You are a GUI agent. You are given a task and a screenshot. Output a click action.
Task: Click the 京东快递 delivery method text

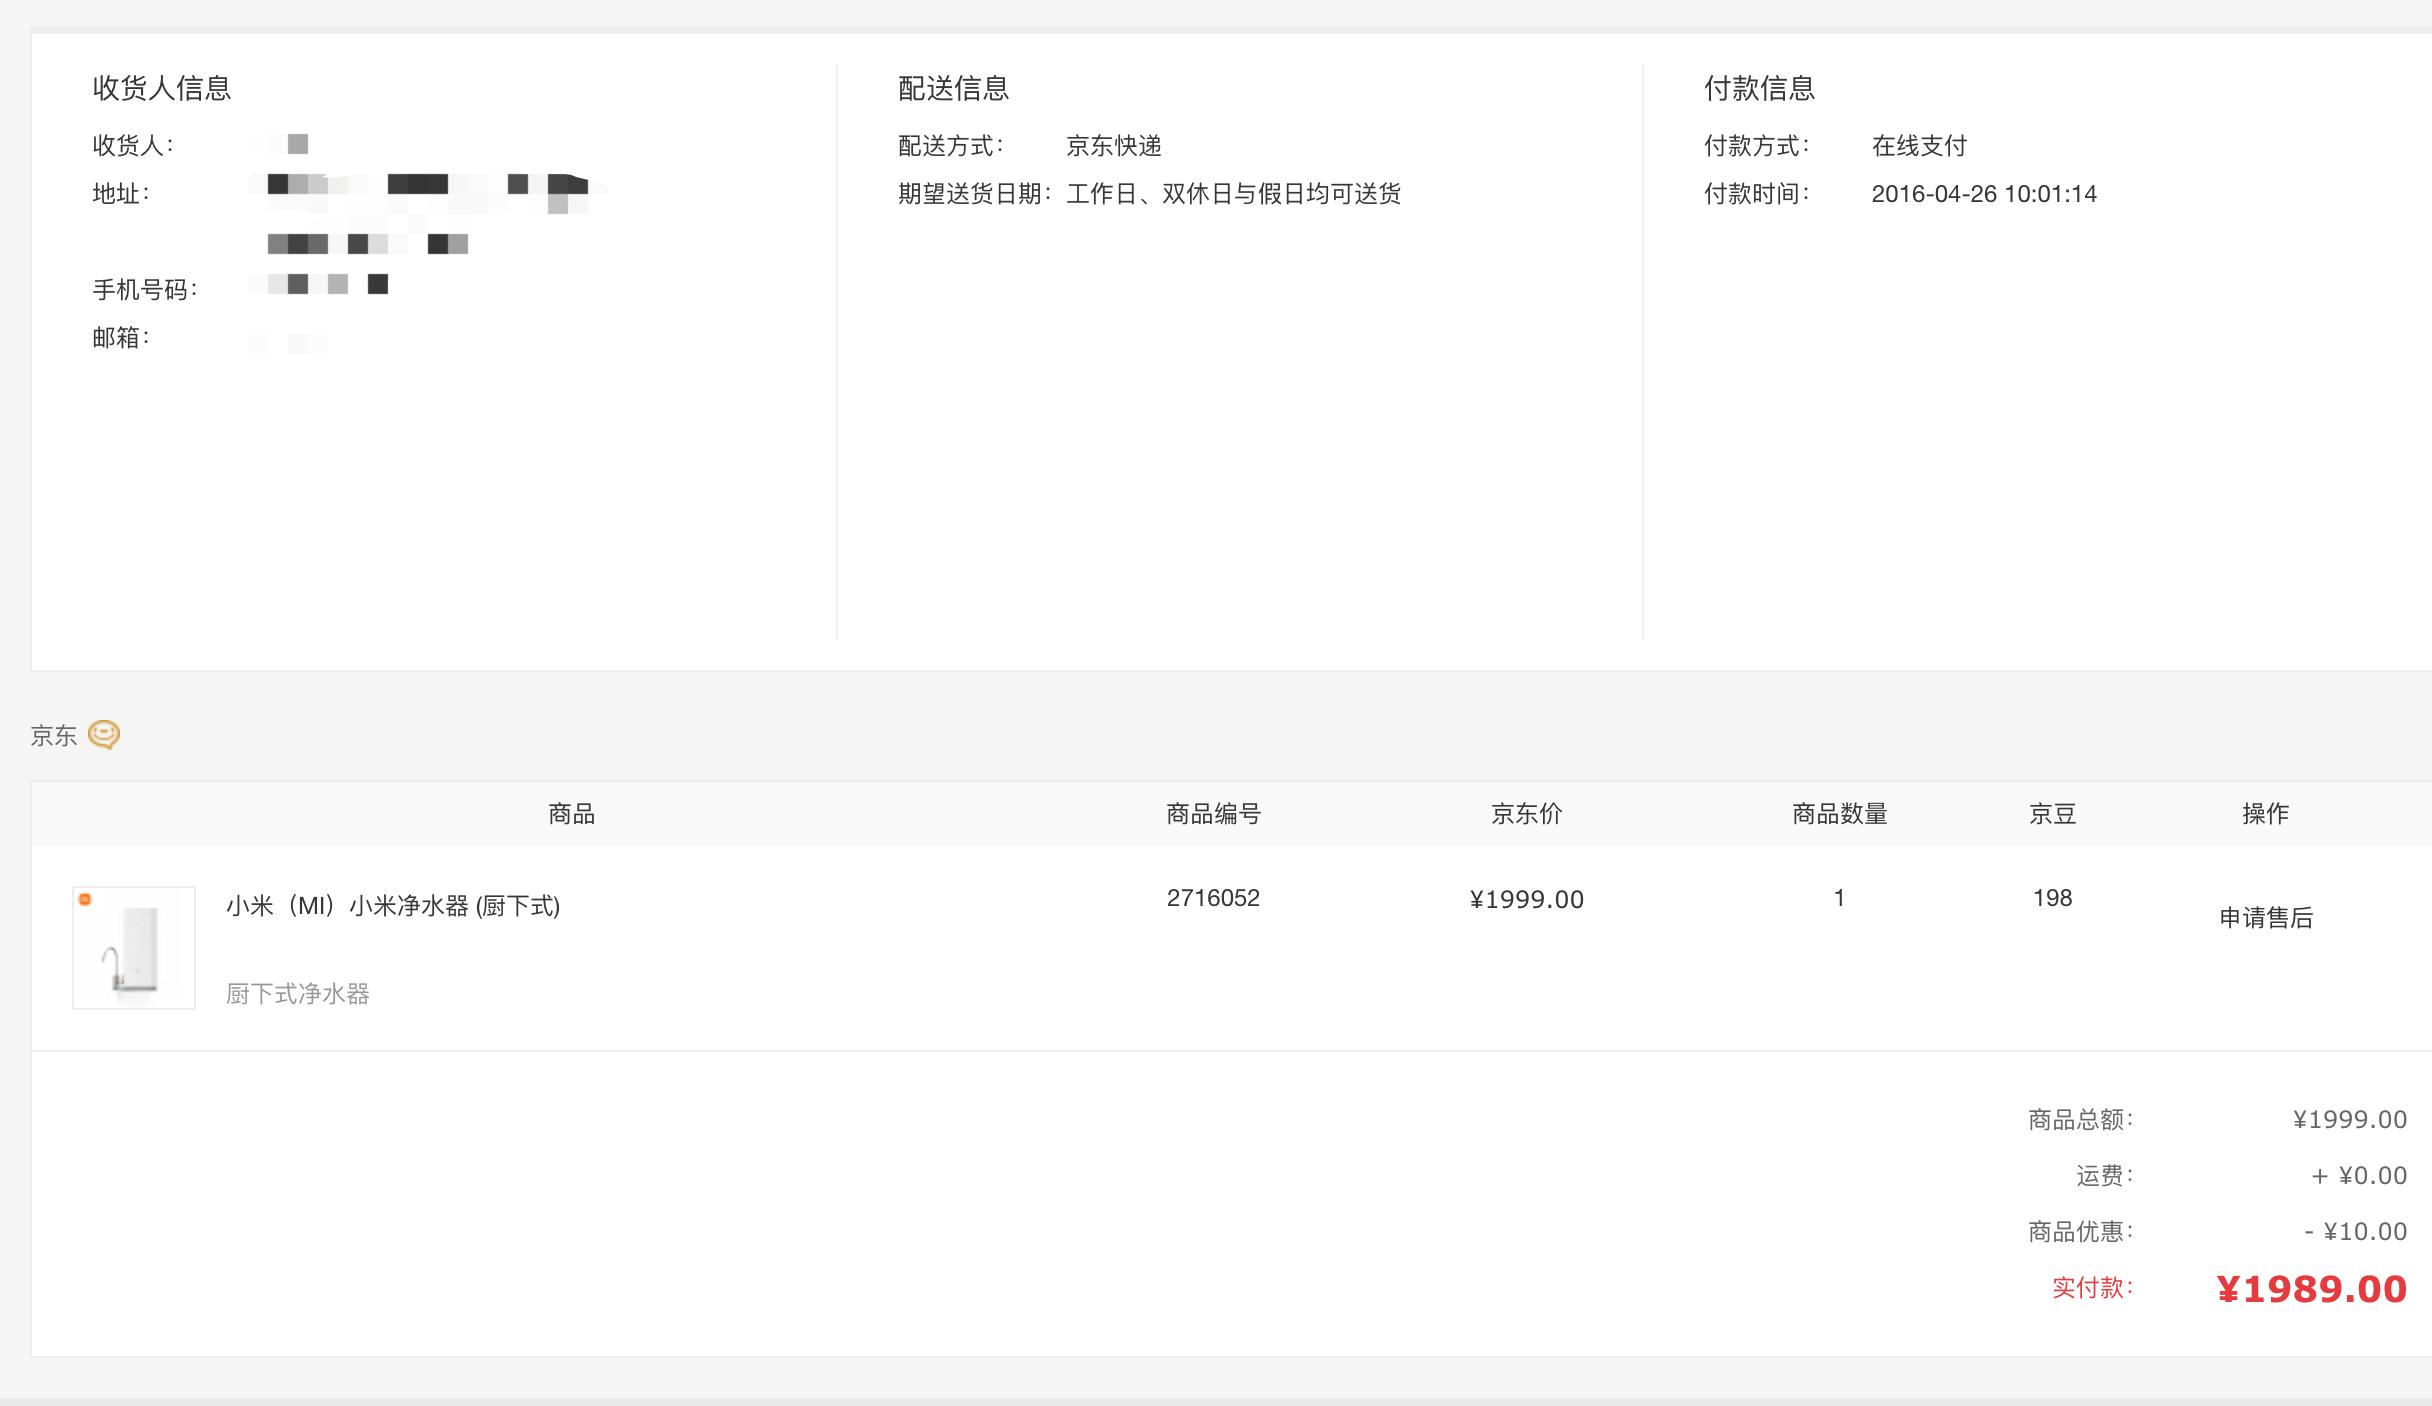click(1114, 146)
